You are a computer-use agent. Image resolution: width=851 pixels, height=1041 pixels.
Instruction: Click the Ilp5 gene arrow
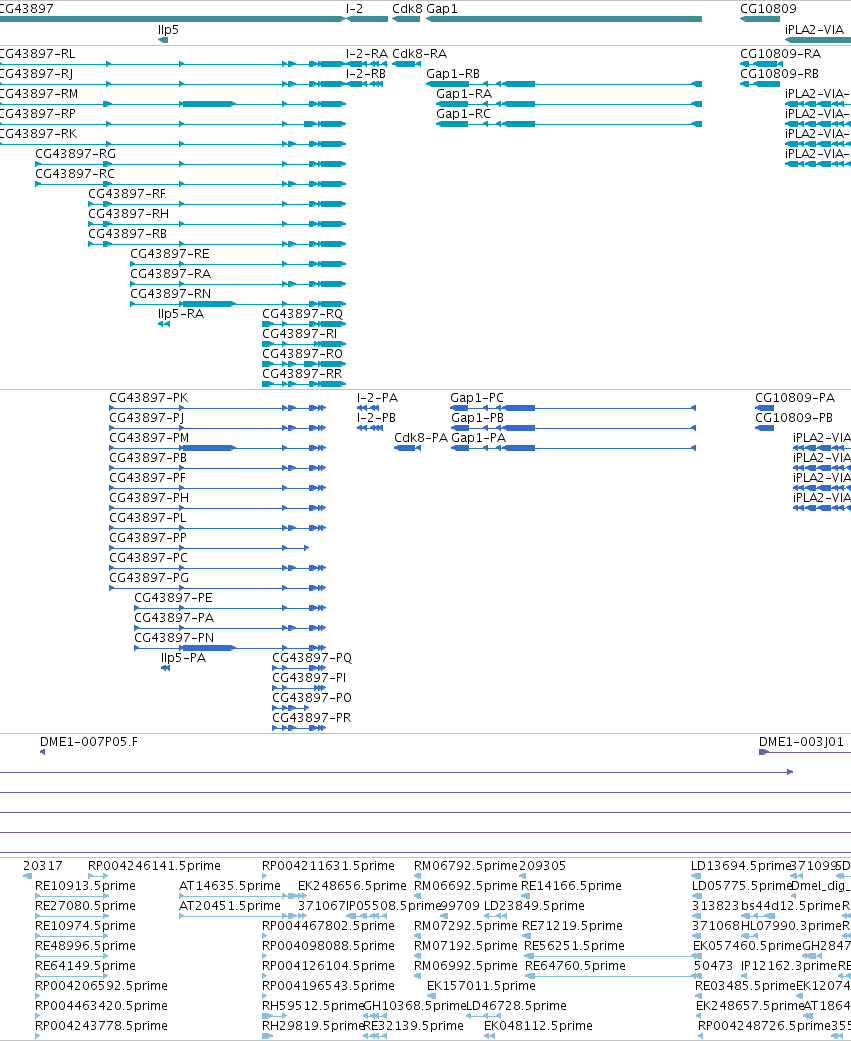pyautogui.click(x=163, y=40)
